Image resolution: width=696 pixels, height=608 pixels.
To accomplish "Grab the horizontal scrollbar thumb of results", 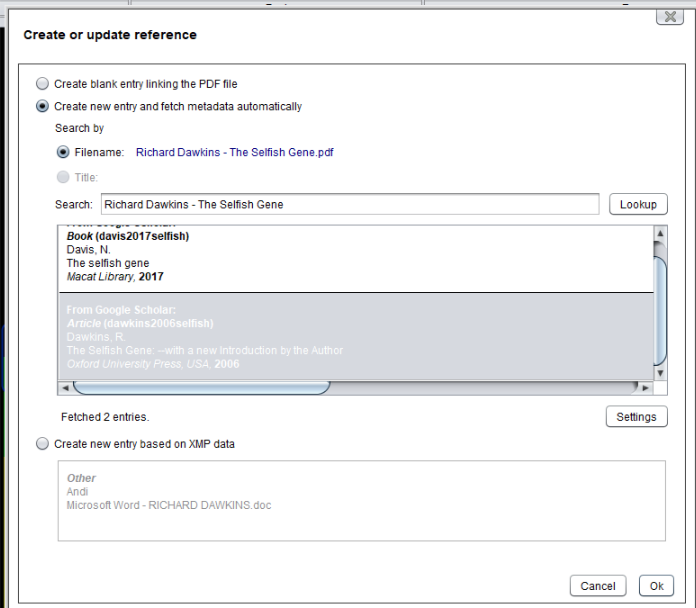I will (202, 388).
